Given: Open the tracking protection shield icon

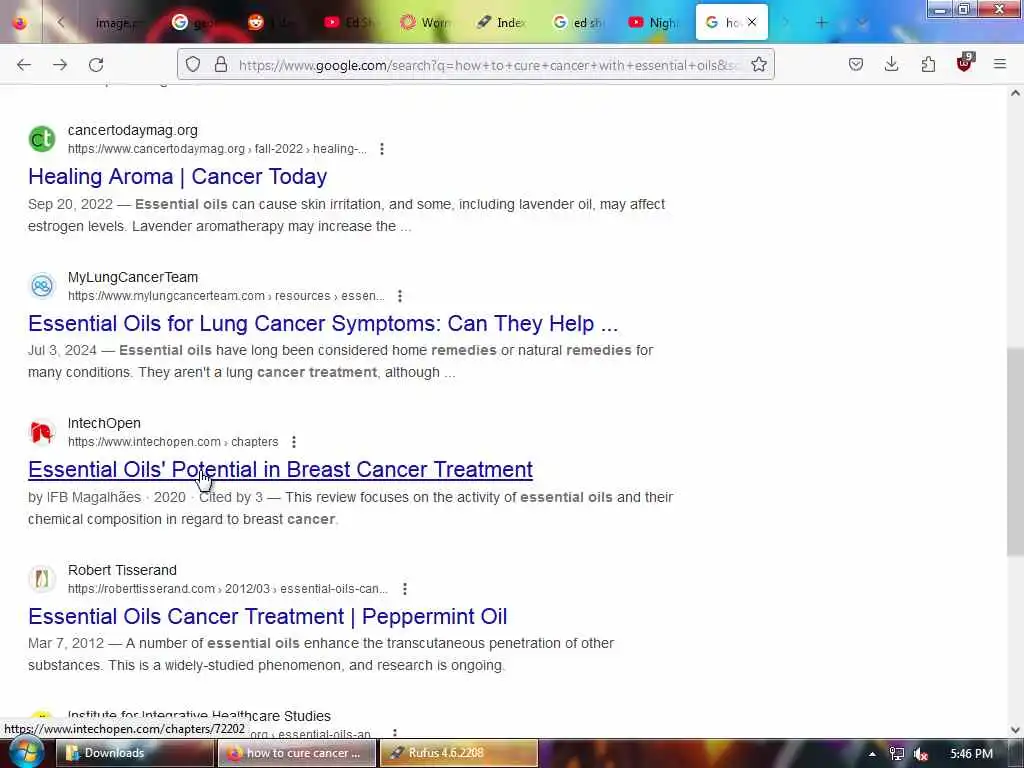Looking at the screenshot, I should (193, 65).
